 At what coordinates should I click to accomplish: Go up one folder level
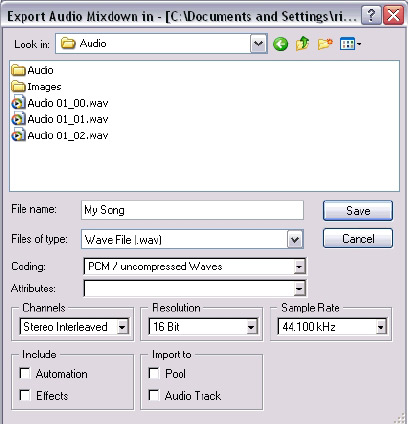(302, 44)
